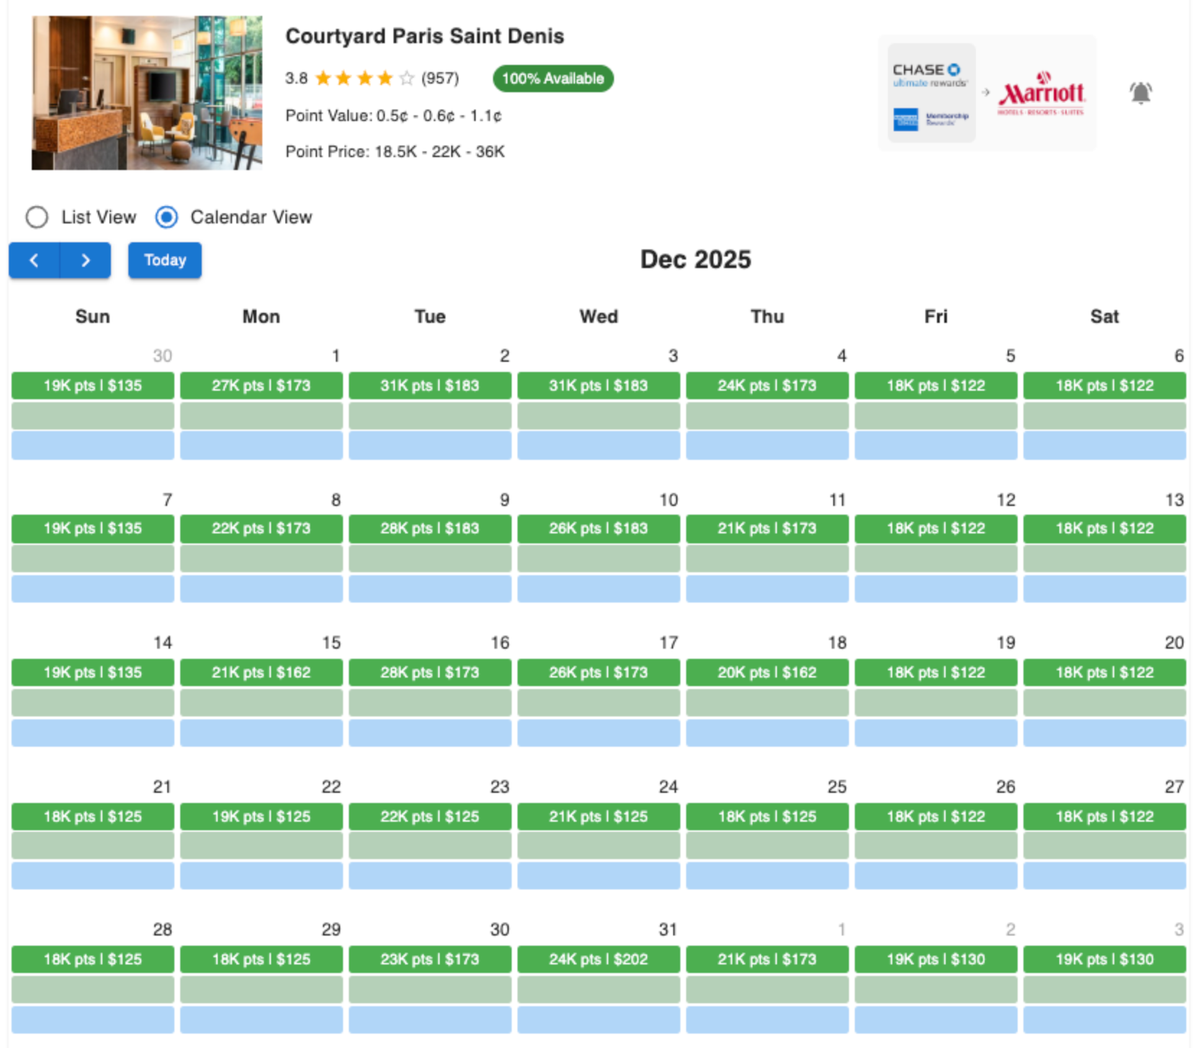This screenshot has height=1048, width=1200.
Task: Open the notification bell alerts
Action: [1141, 93]
